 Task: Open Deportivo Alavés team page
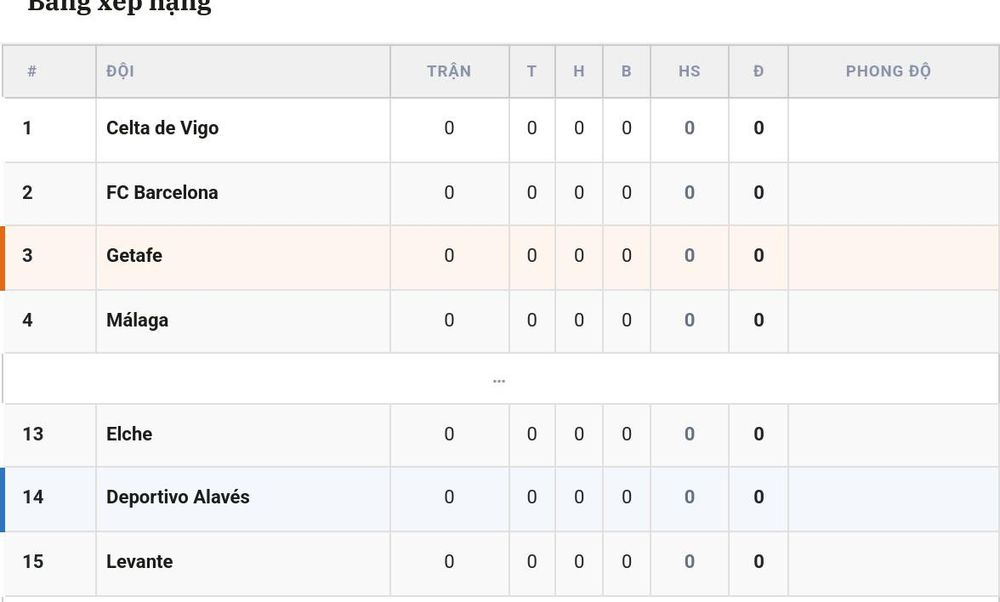point(178,497)
